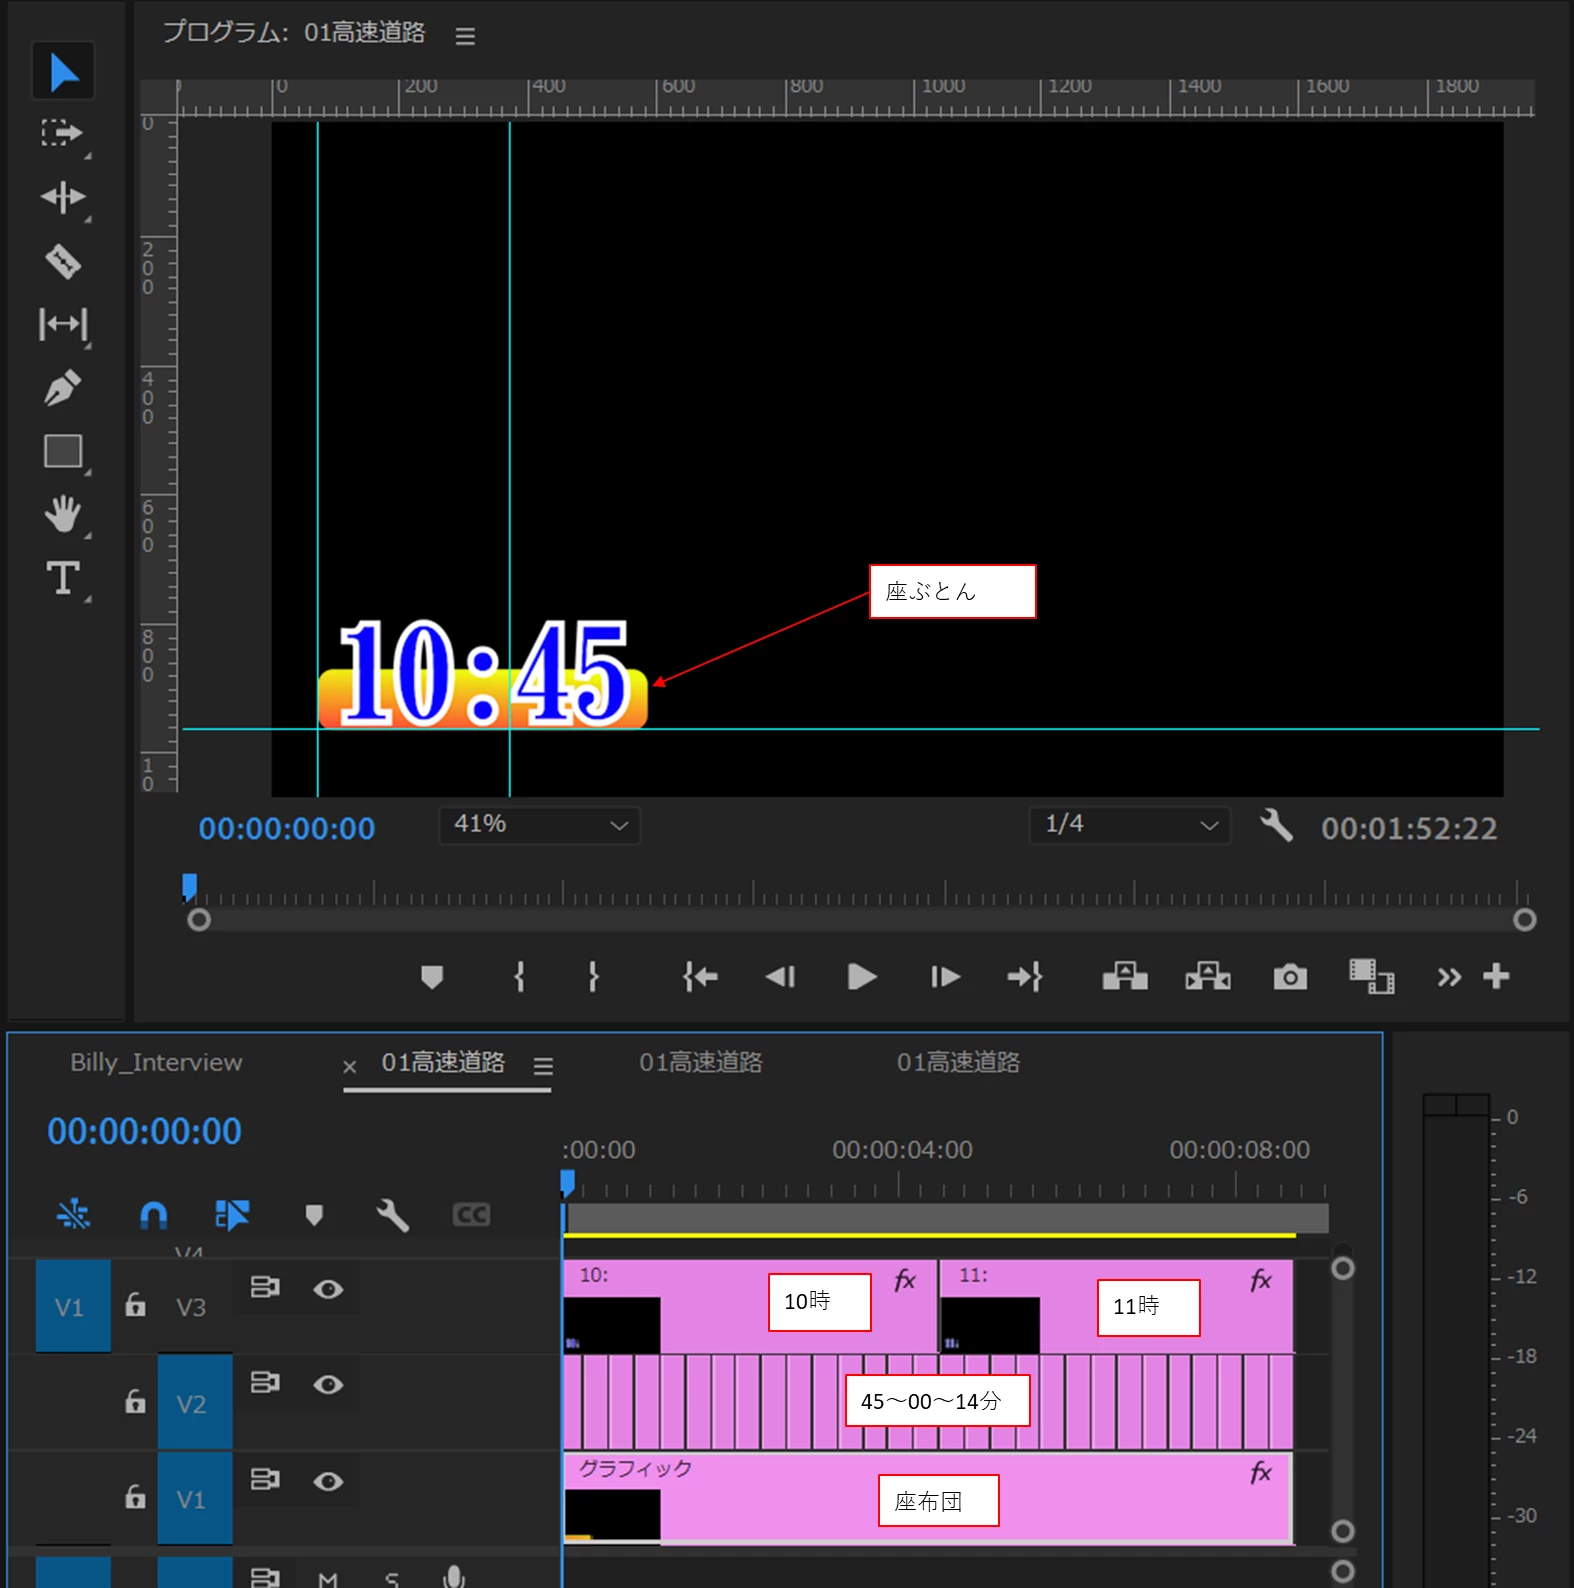Toggle lock on track V3
The image size is (1574, 1588).
(135, 1304)
